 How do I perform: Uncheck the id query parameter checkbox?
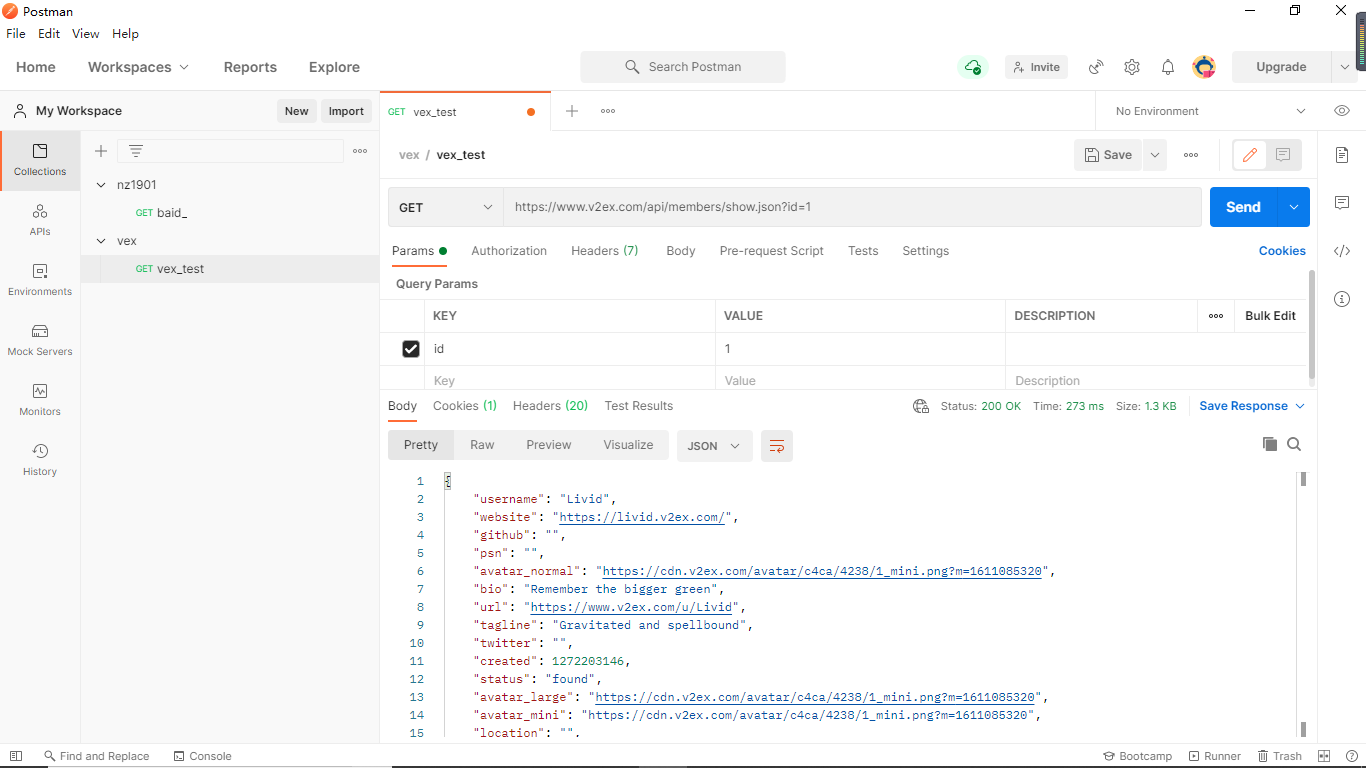(410, 349)
